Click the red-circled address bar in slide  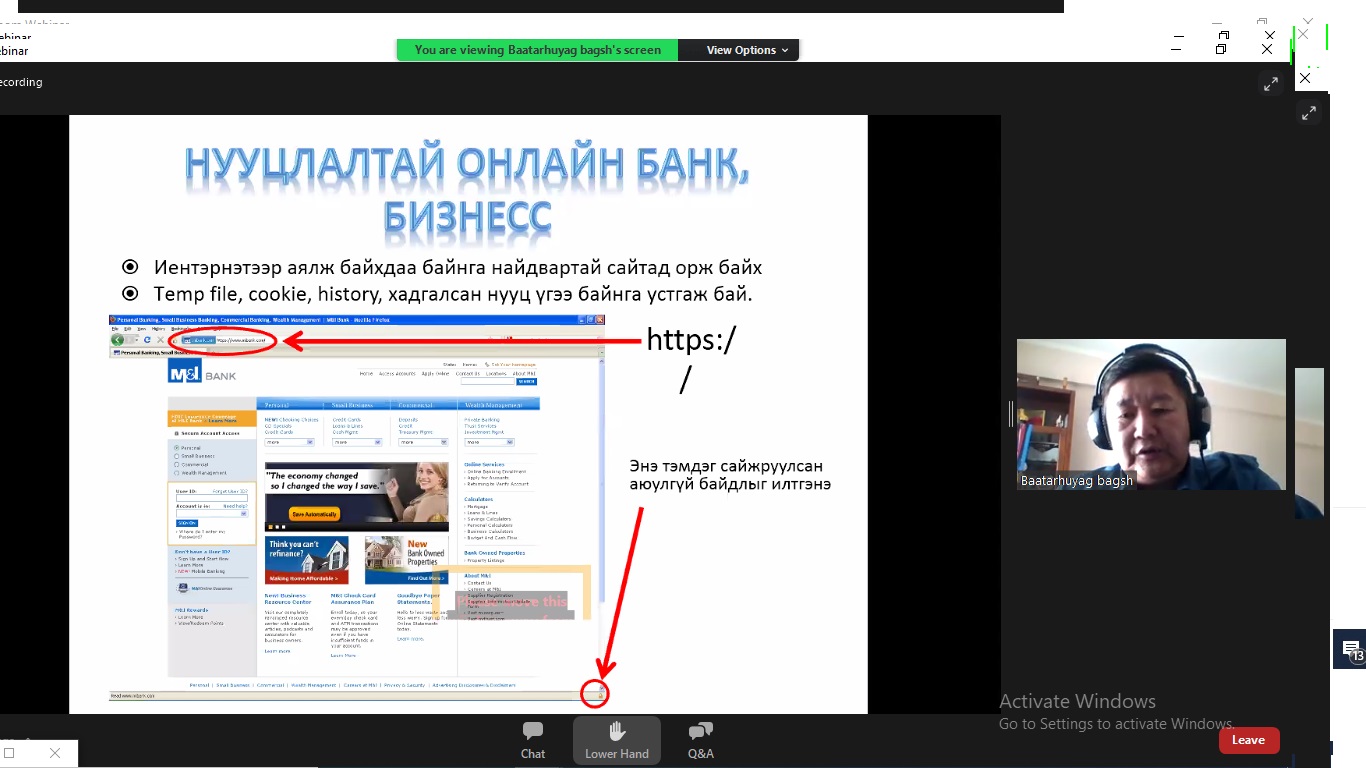point(226,341)
